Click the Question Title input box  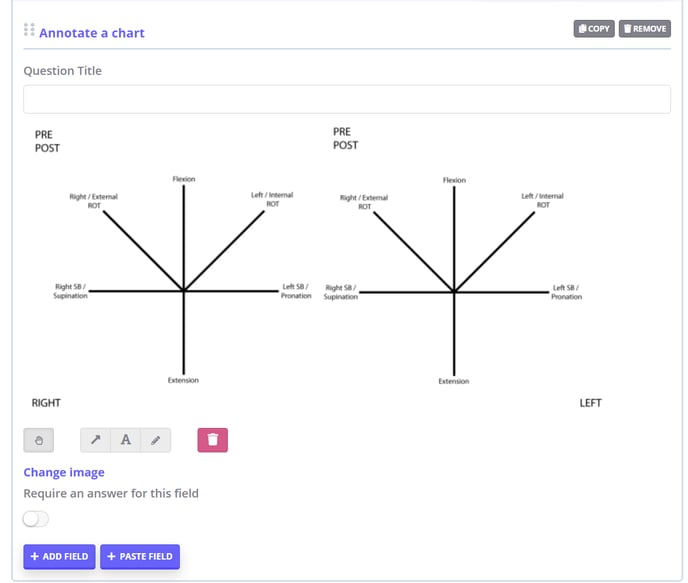click(347, 99)
